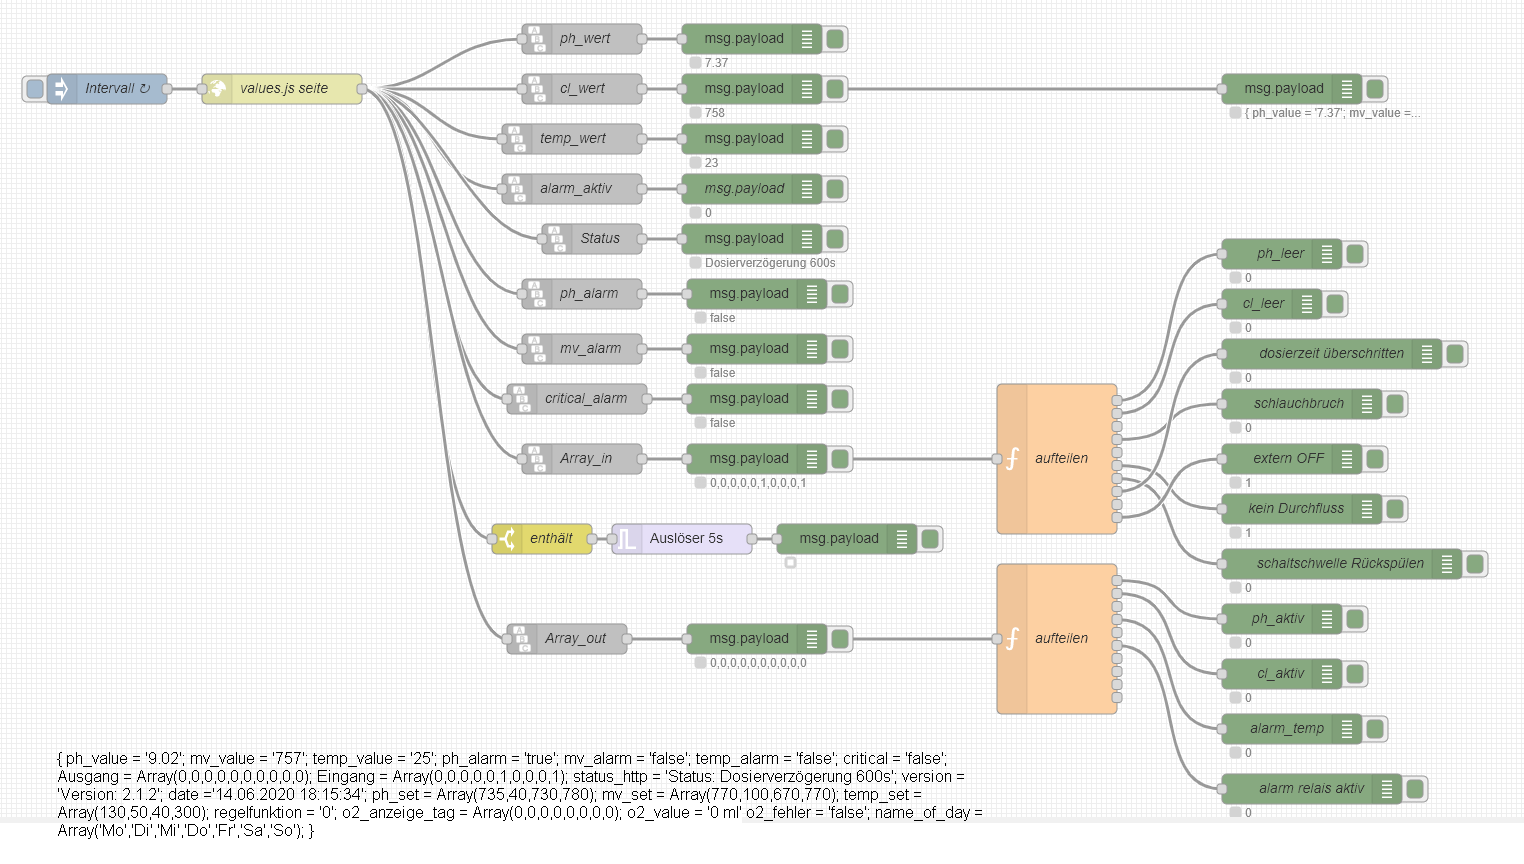Image resolution: width=1524 pixels, height=864 pixels.
Task: Select the Auslöser 5s trigger node
Action: pyautogui.click(x=682, y=539)
